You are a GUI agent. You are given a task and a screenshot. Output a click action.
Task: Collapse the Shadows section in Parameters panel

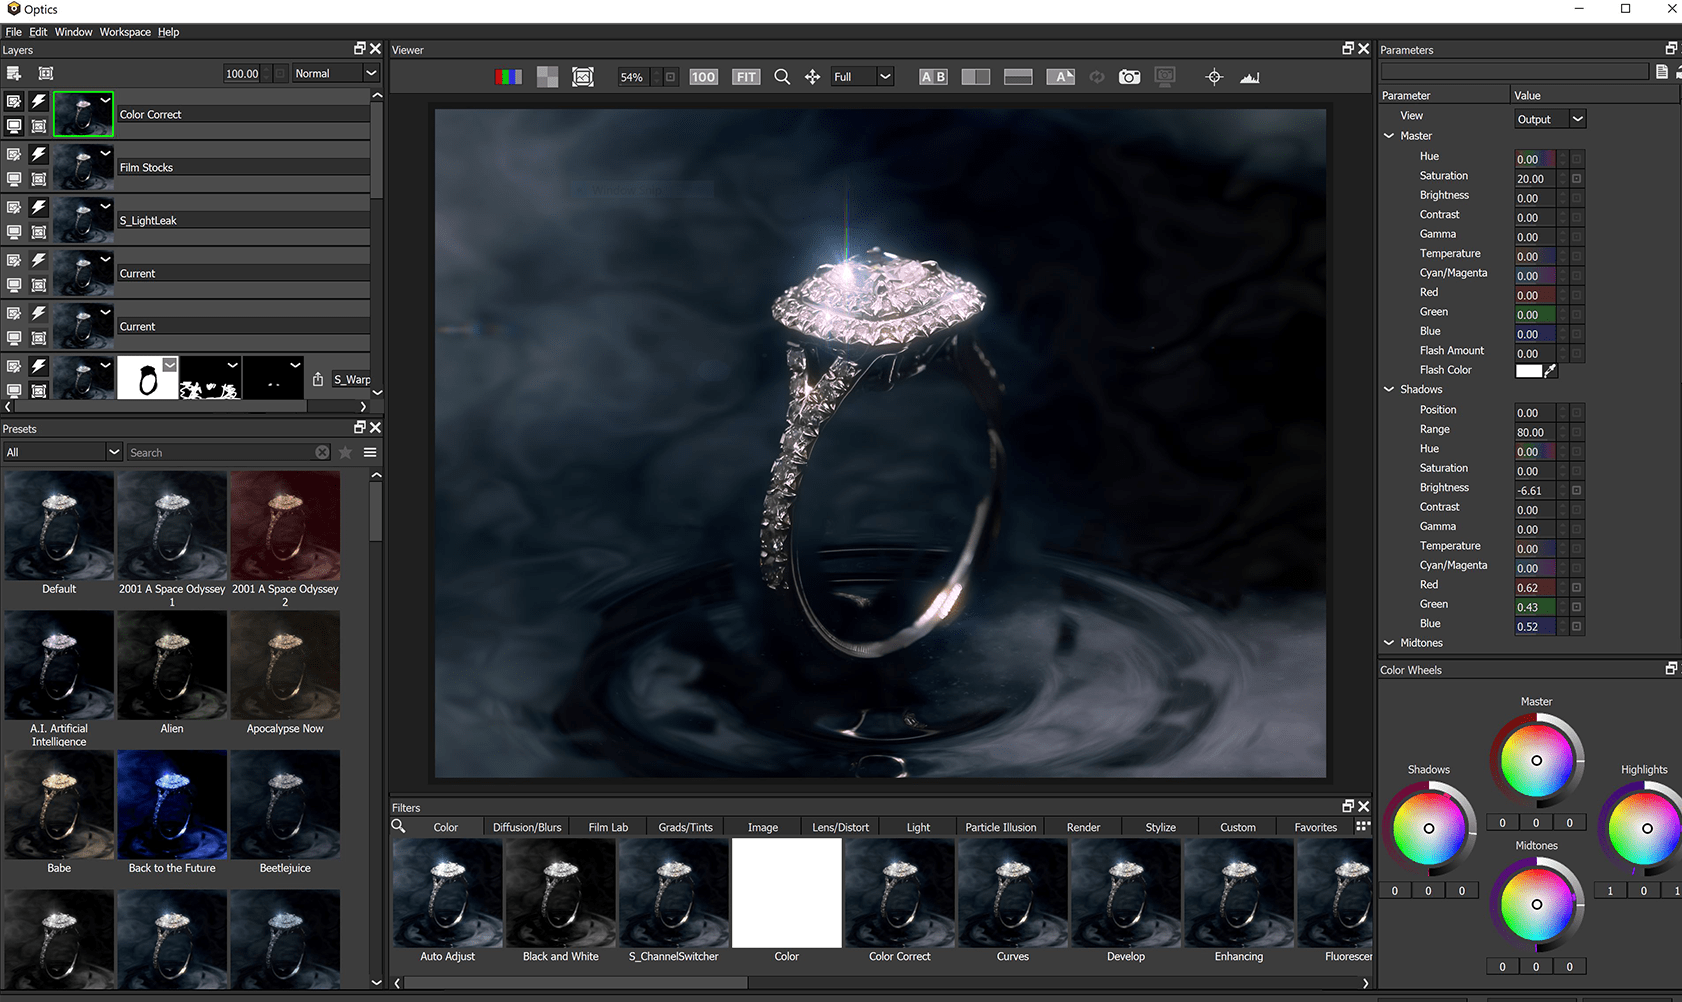point(1389,389)
